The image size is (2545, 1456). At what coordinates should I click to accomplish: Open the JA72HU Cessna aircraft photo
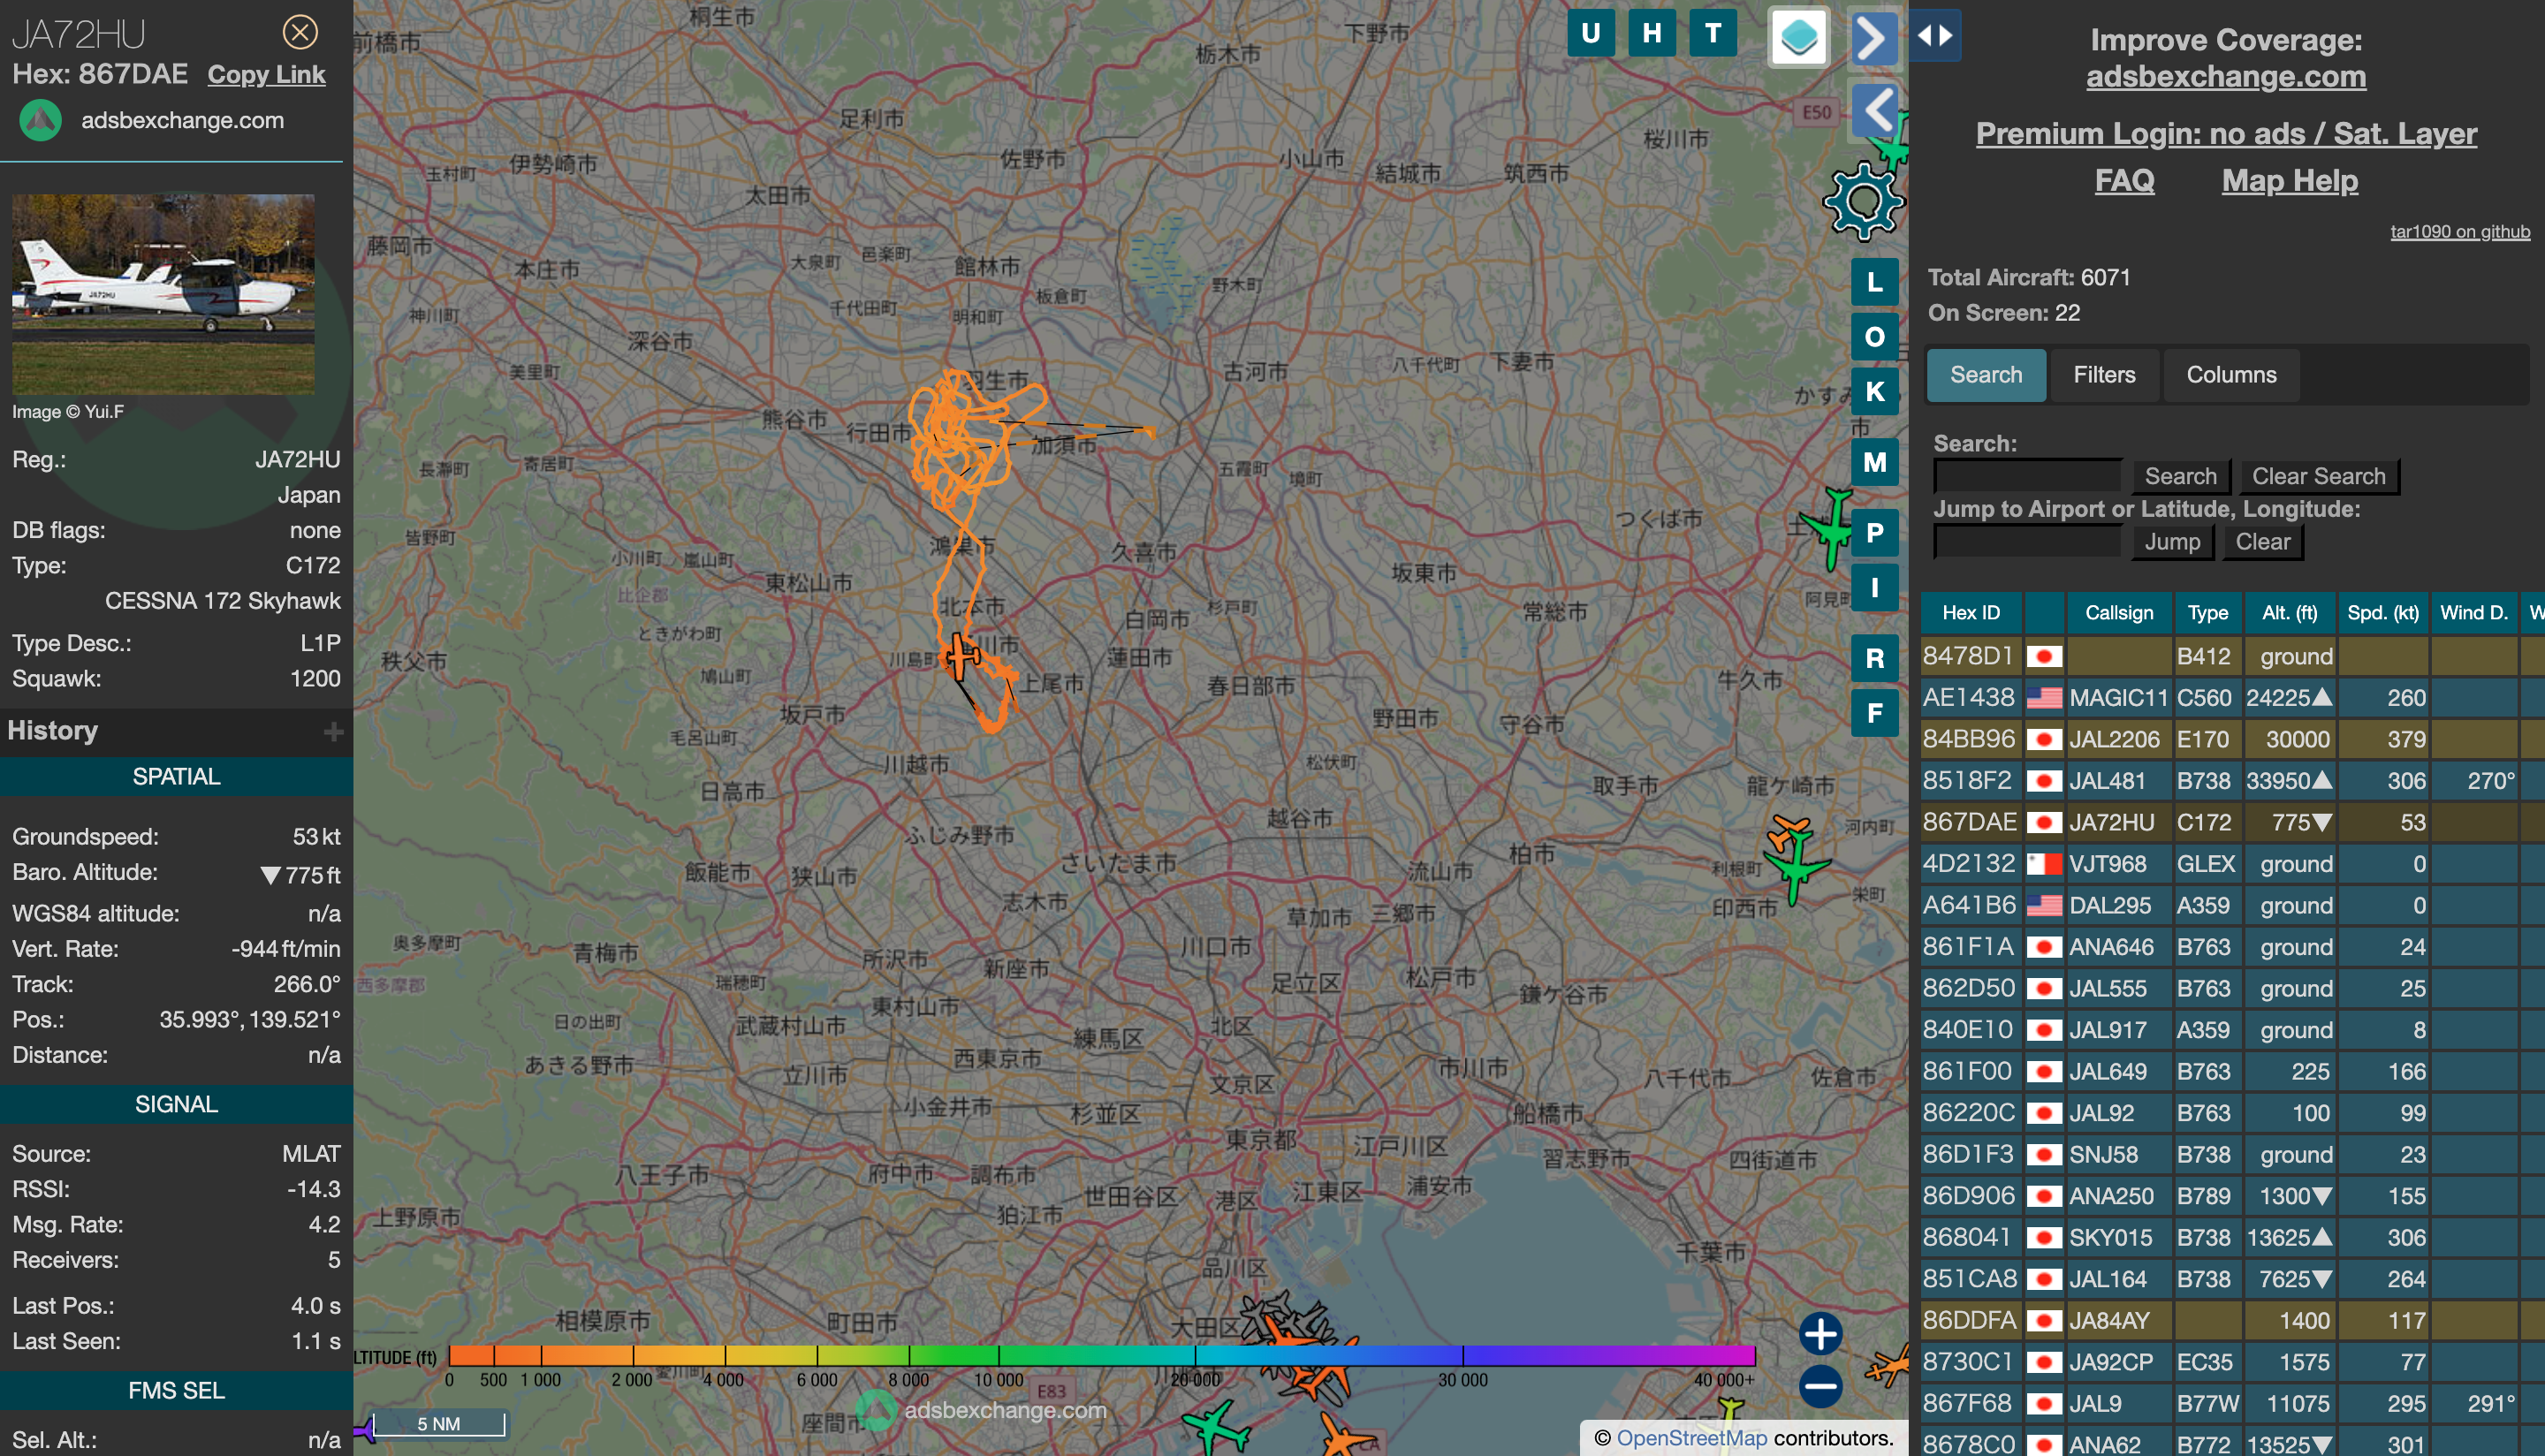[163, 293]
